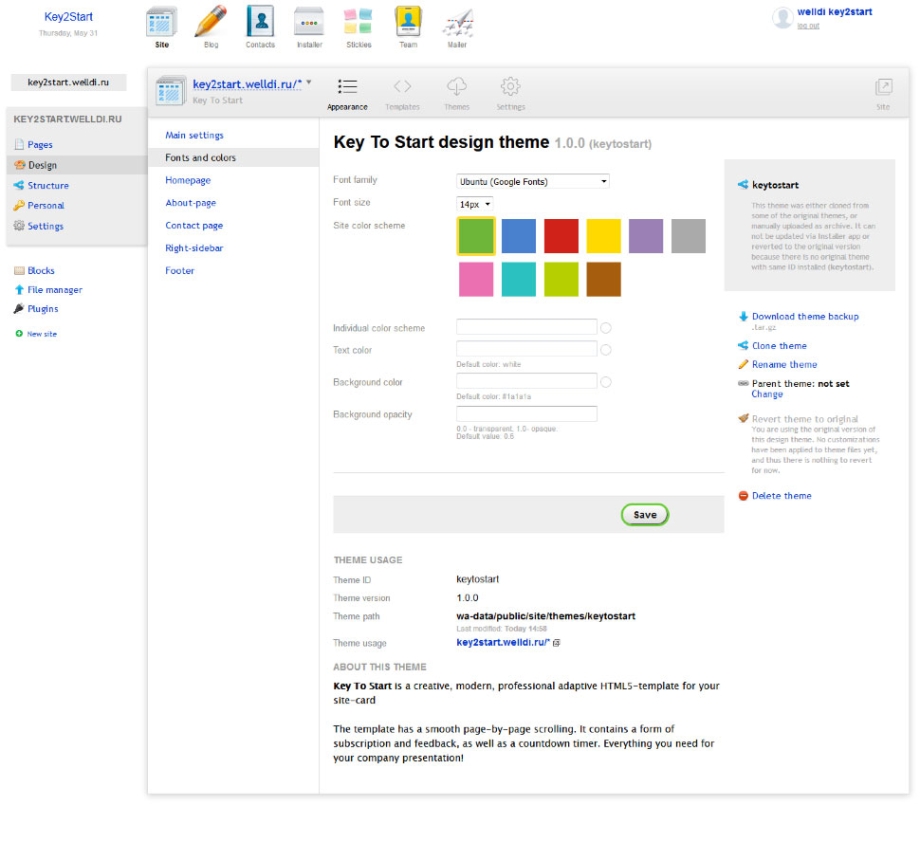Click the Download theme backup link
This screenshot has width=920, height=842.
[x=805, y=317]
